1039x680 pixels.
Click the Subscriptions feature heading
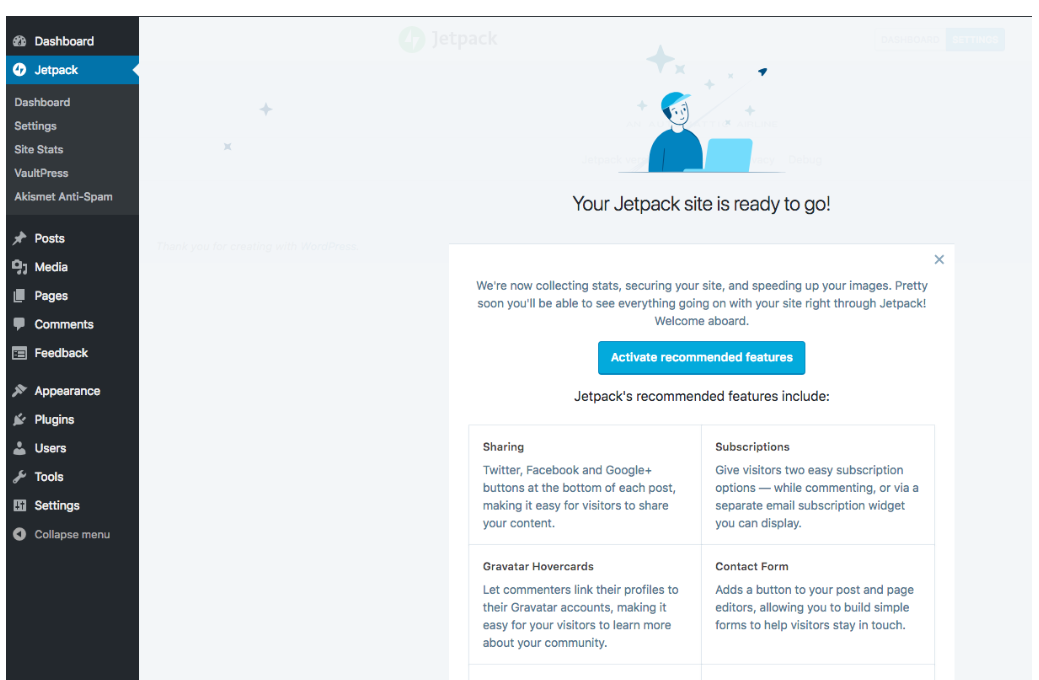click(752, 447)
